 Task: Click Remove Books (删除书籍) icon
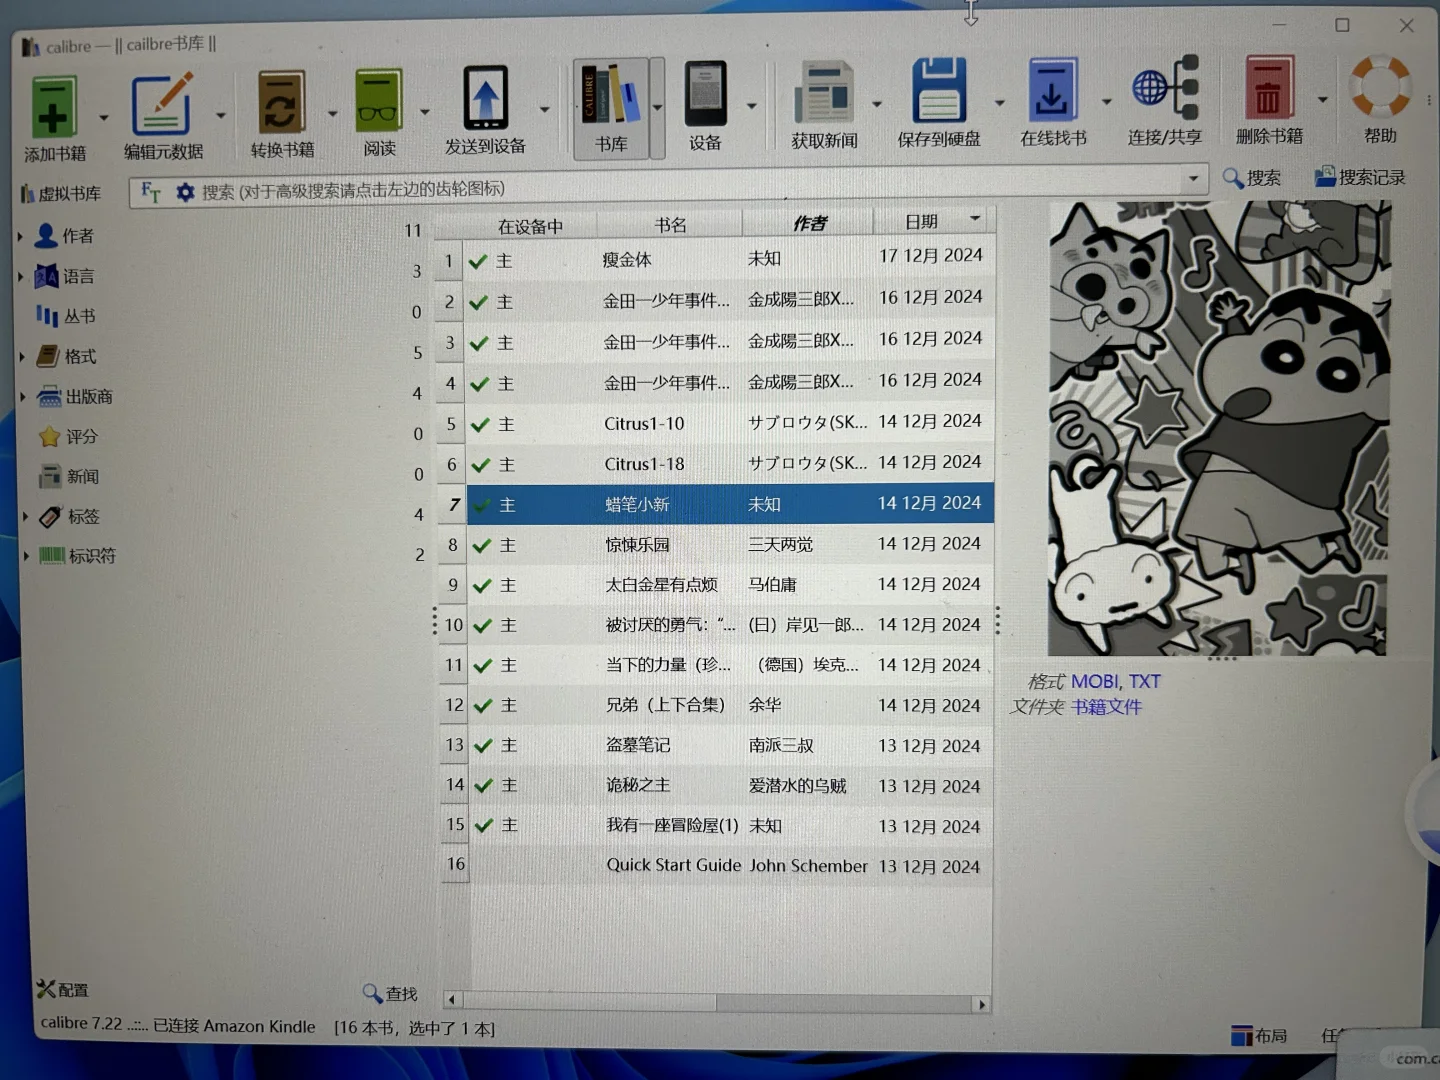(1269, 89)
